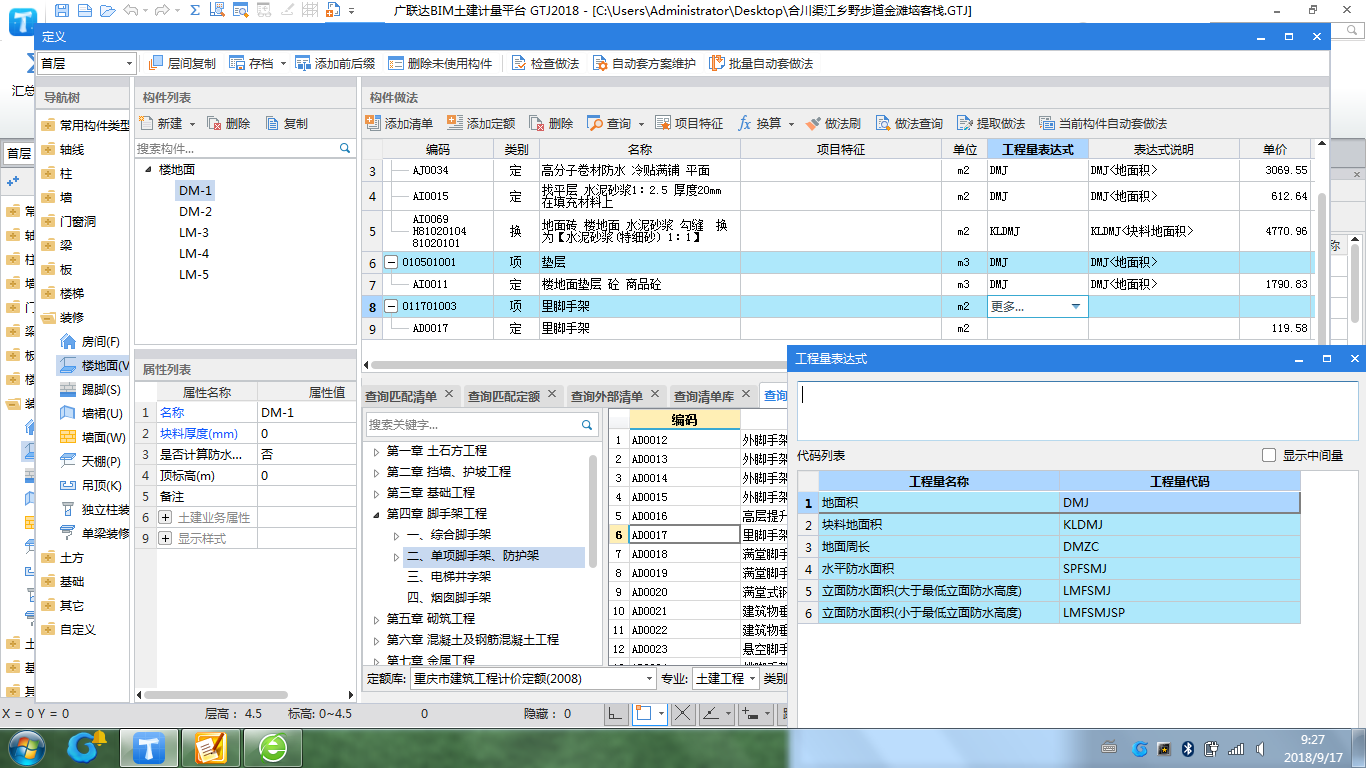The height and width of the screenshot is (768, 1366).
Task: Select 吊顶(K) in navigation tree
Action: point(90,486)
